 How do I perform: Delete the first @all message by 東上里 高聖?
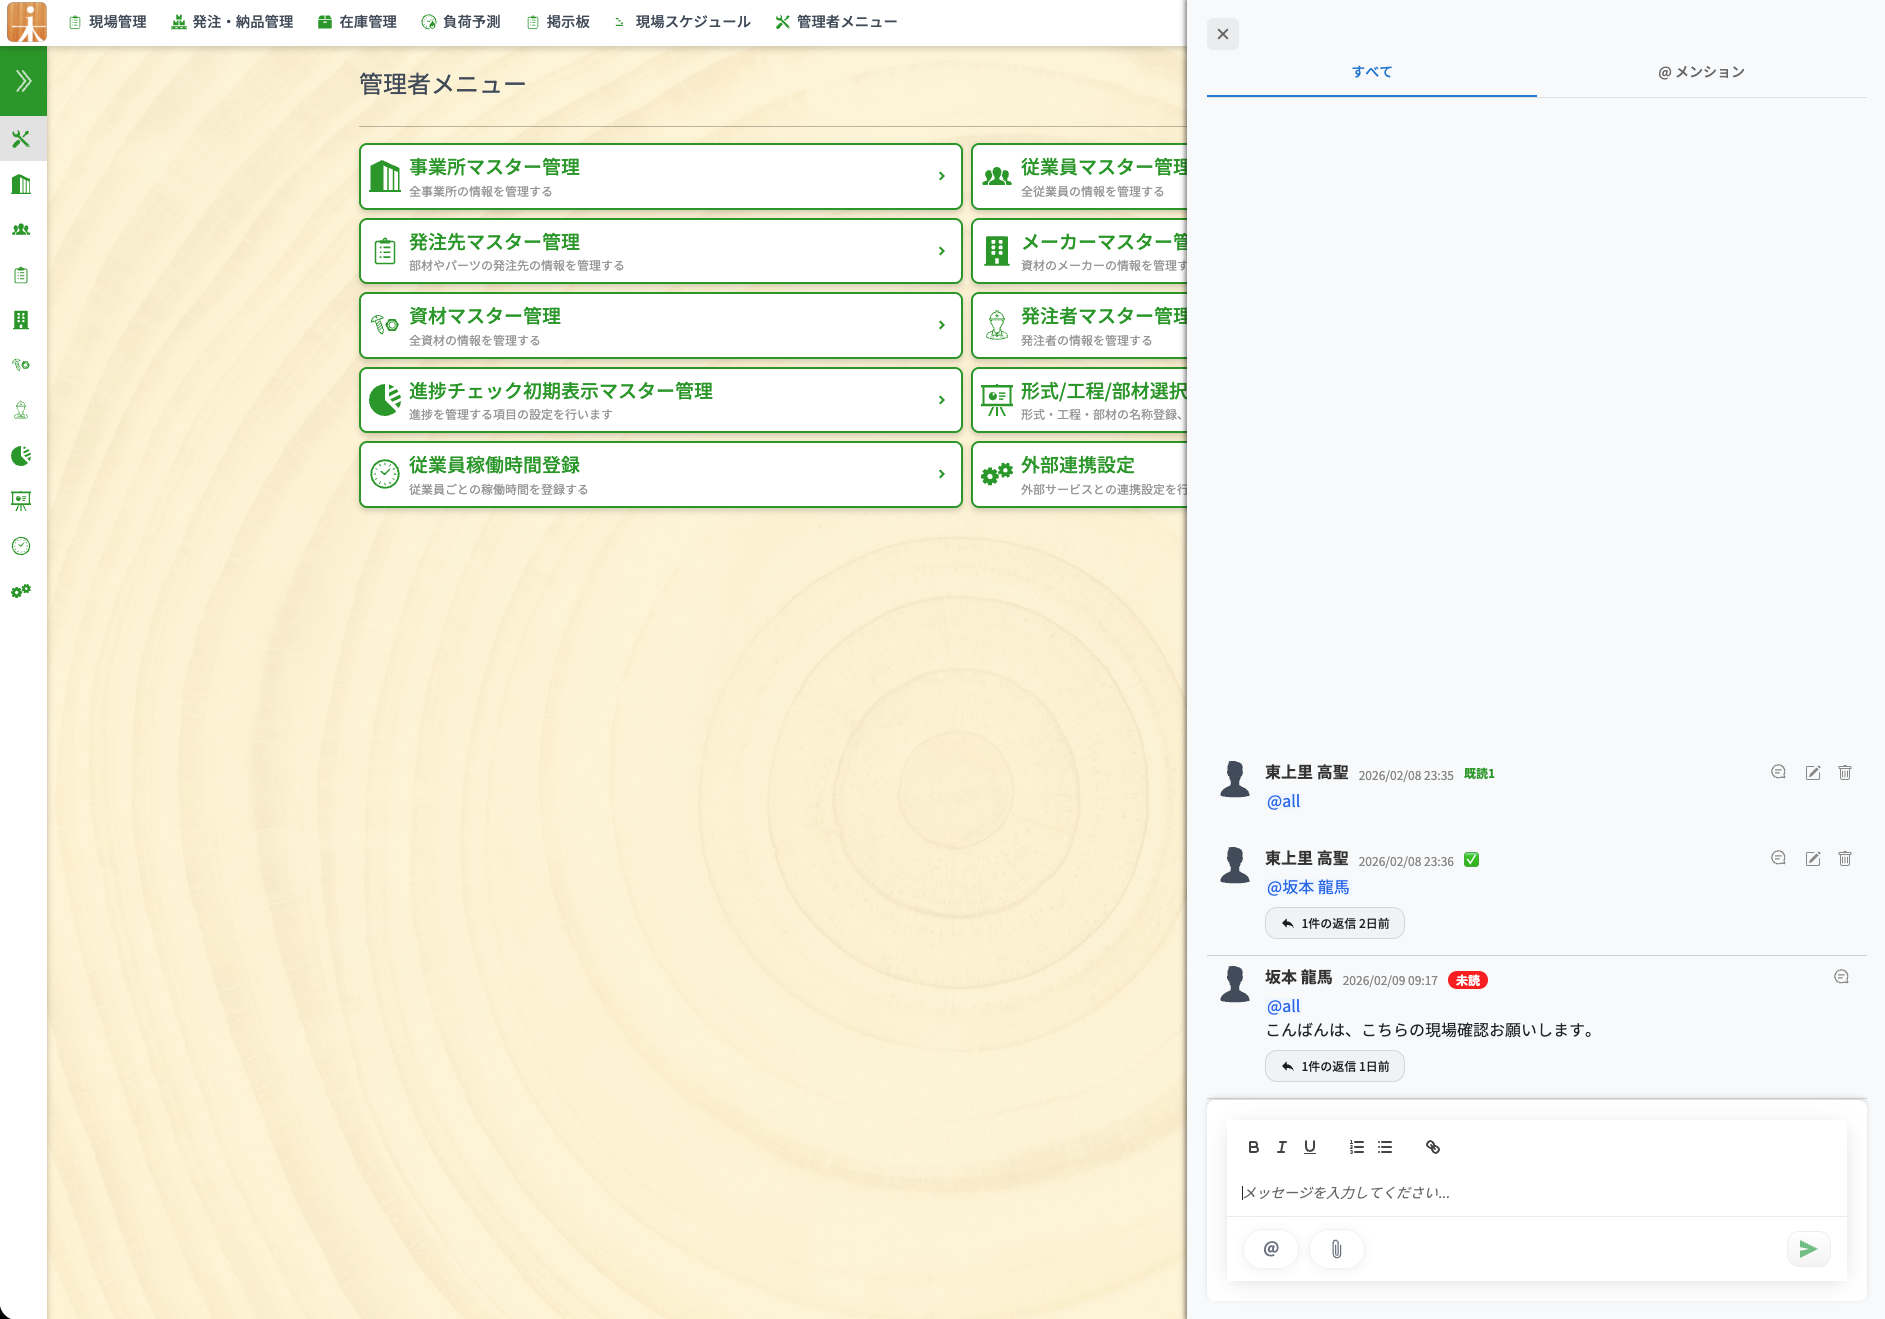point(1845,773)
